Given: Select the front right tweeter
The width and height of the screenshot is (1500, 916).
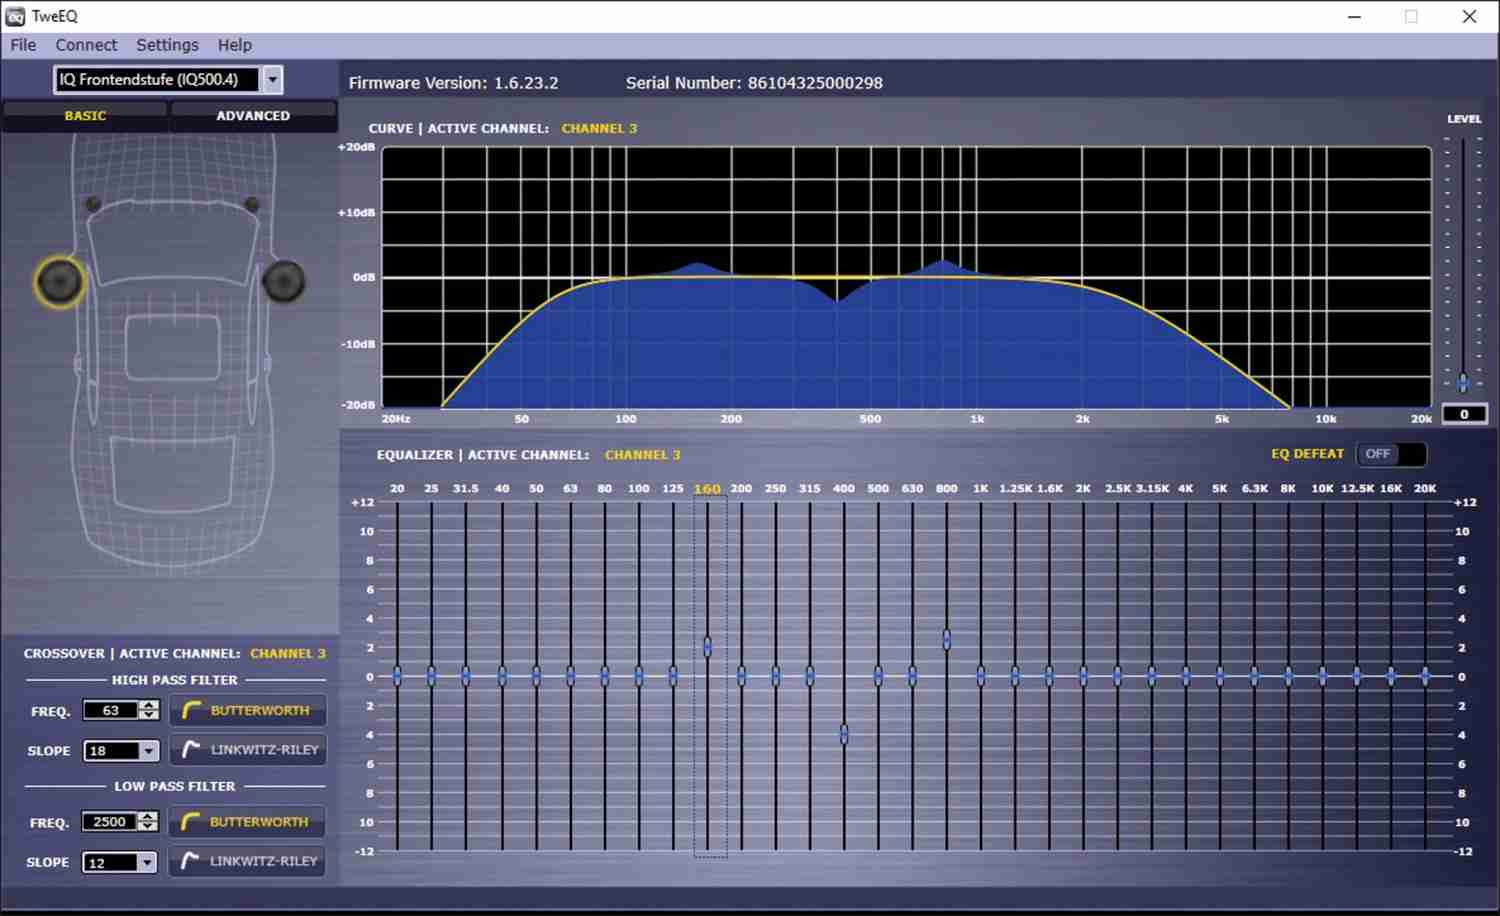Looking at the screenshot, I should (252, 204).
